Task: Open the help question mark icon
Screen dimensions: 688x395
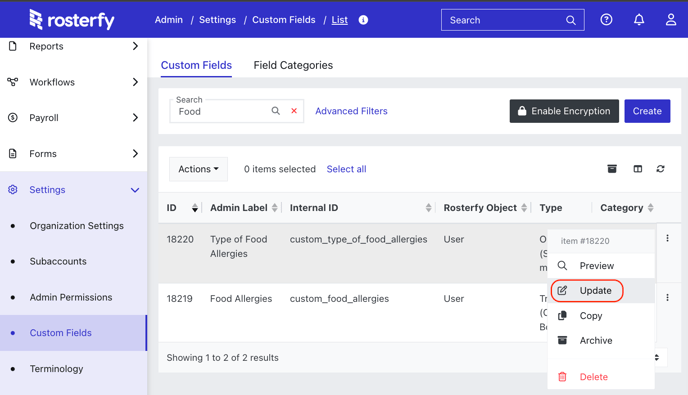Action: point(606,20)
